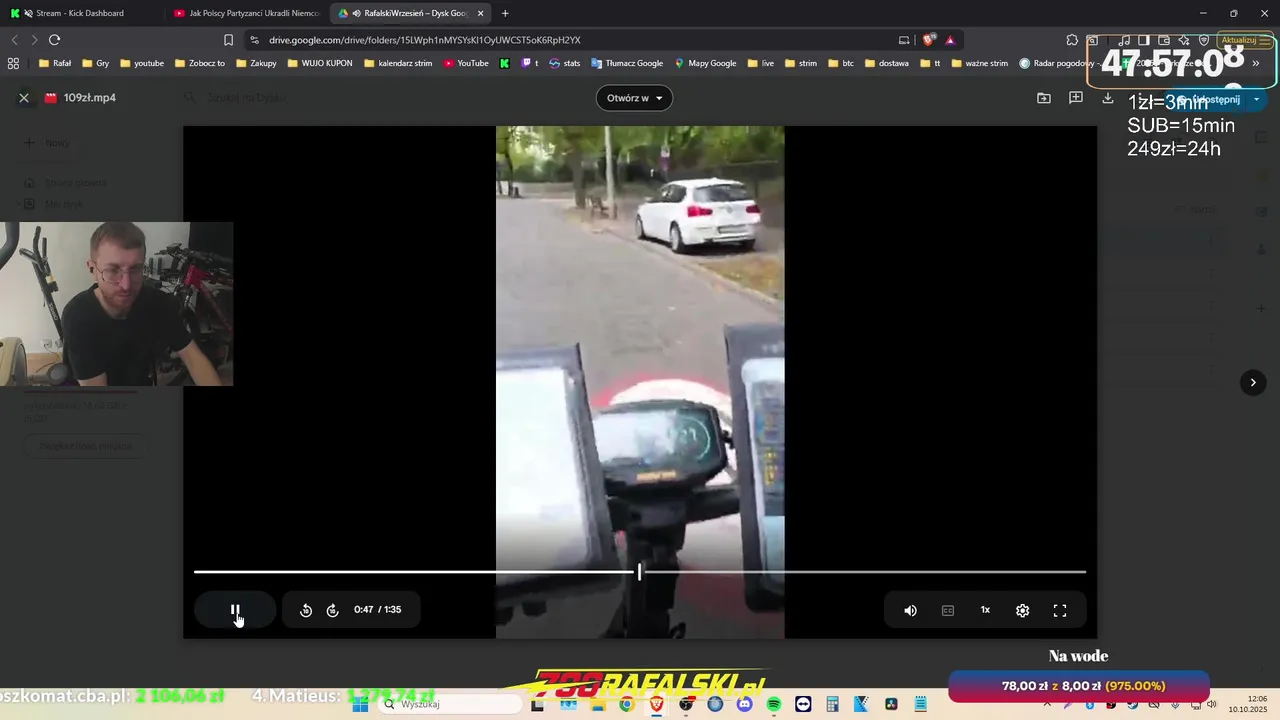Click the 0:47 / 1:35 time display

point(377,610)
